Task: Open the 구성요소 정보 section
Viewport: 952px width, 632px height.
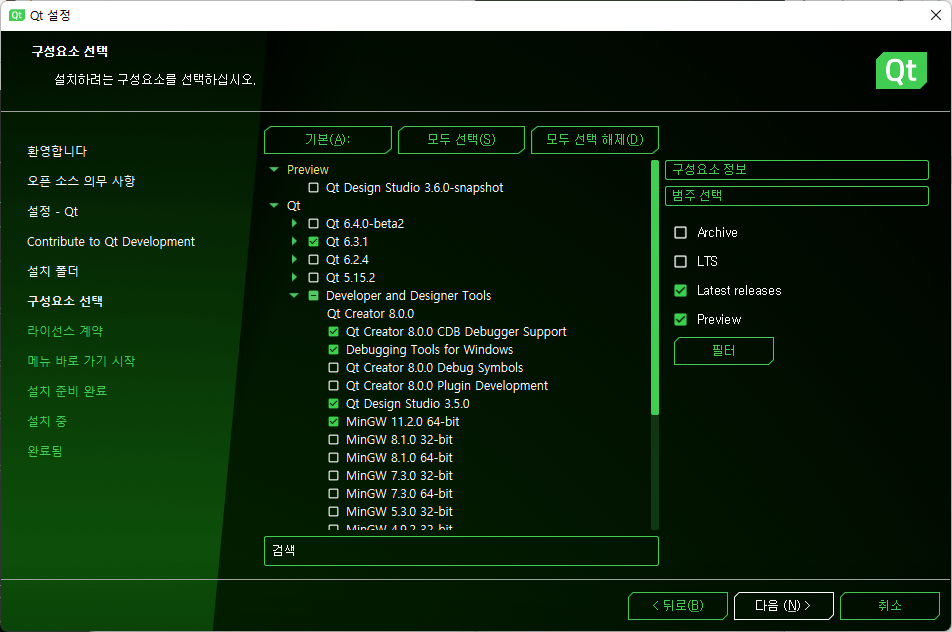Action: tap(797, 170)
